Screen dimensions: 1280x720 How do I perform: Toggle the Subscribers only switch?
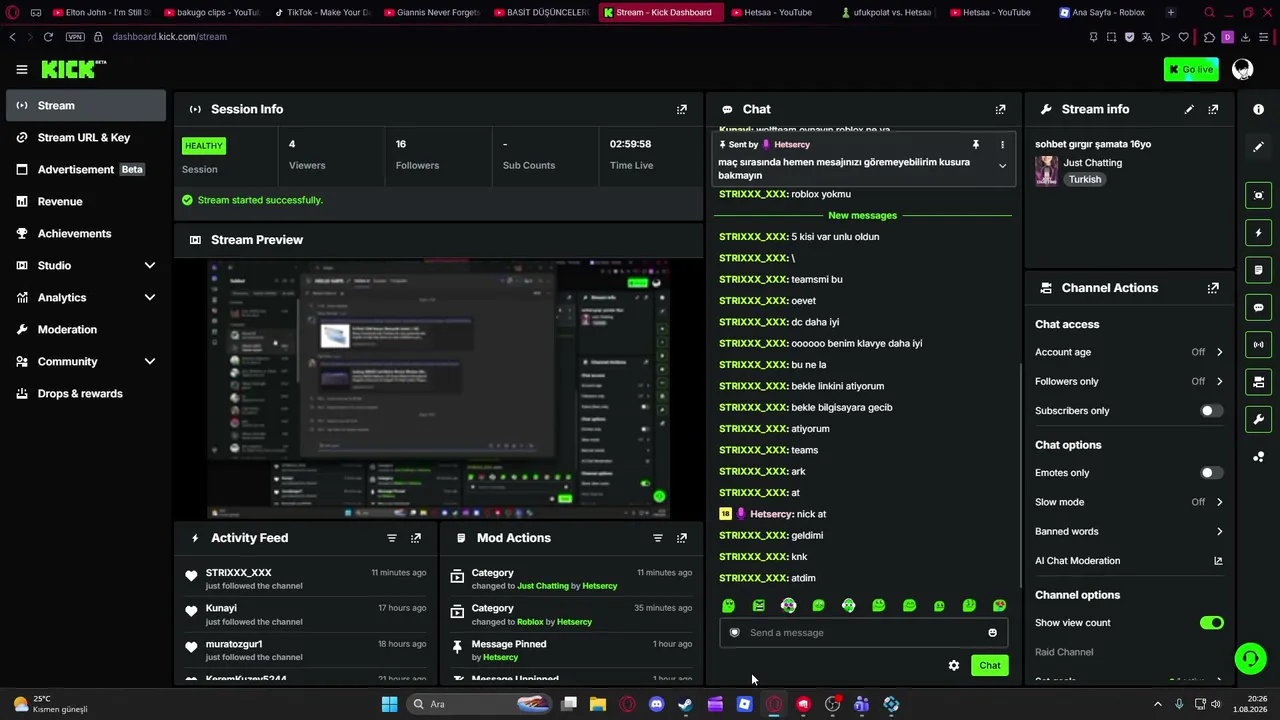pos(1211,411)
